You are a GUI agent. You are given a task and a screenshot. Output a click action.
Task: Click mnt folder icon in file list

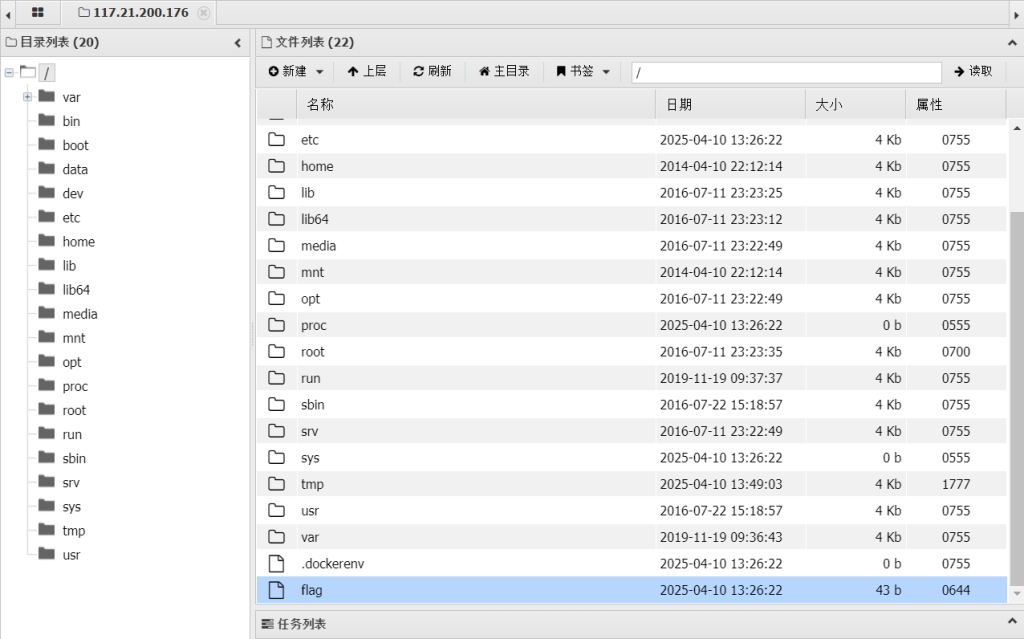click(277, 272)
